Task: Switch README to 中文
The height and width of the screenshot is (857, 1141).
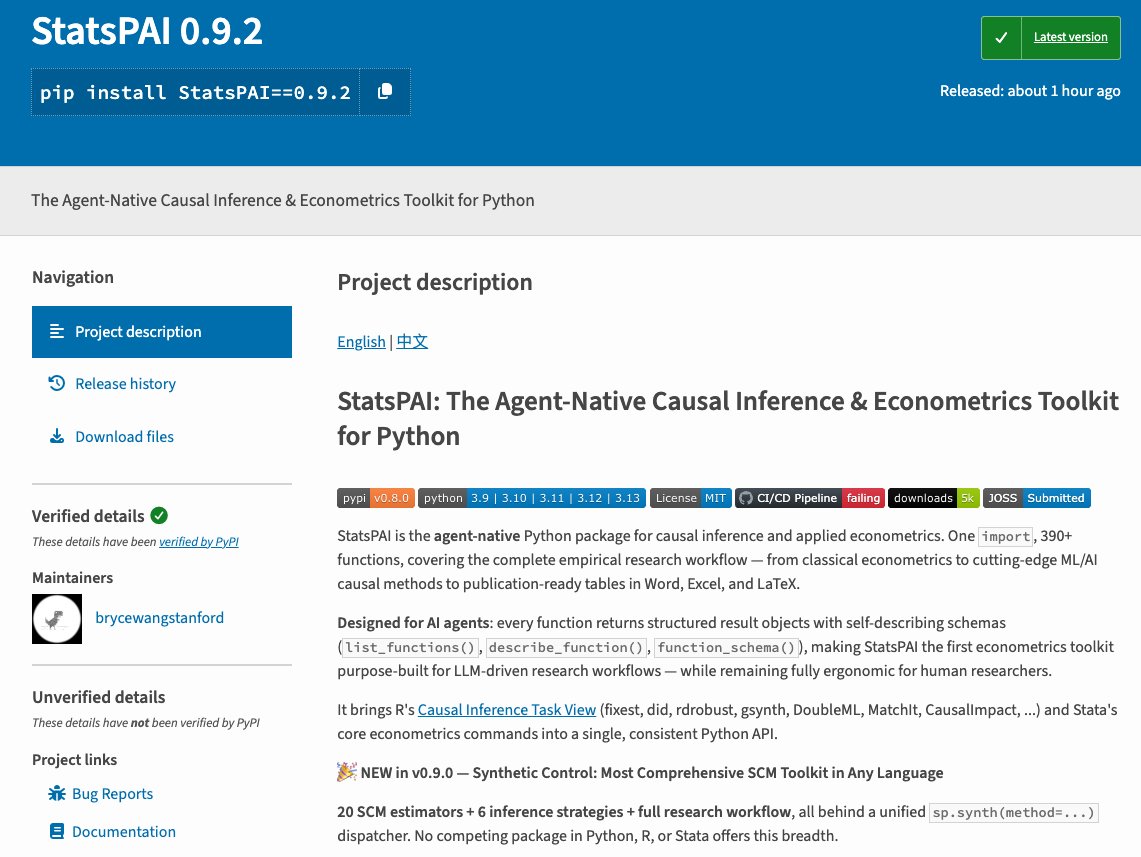Action: click(x=412, y=342)
